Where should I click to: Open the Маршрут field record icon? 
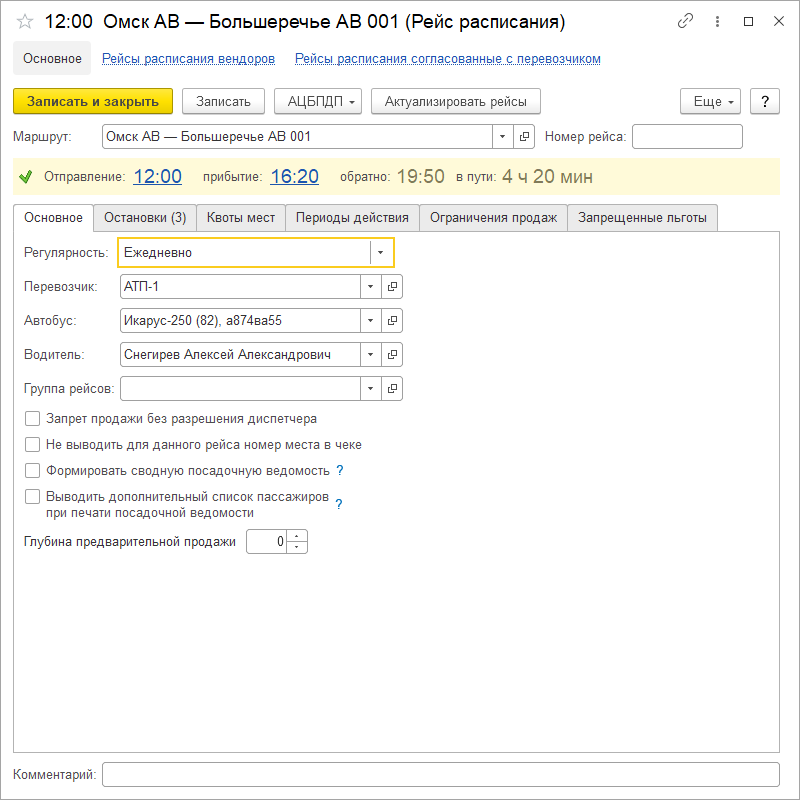(525, 136)
